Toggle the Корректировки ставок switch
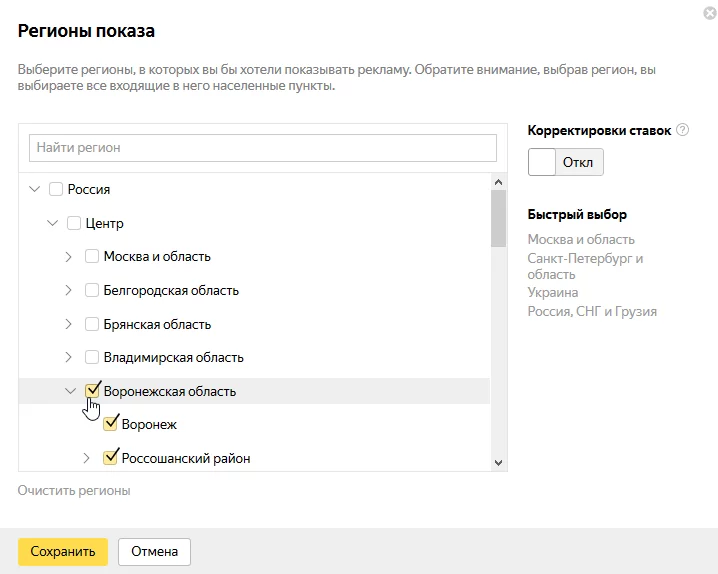This screenshot has height=574, width=718. [566, 162]
